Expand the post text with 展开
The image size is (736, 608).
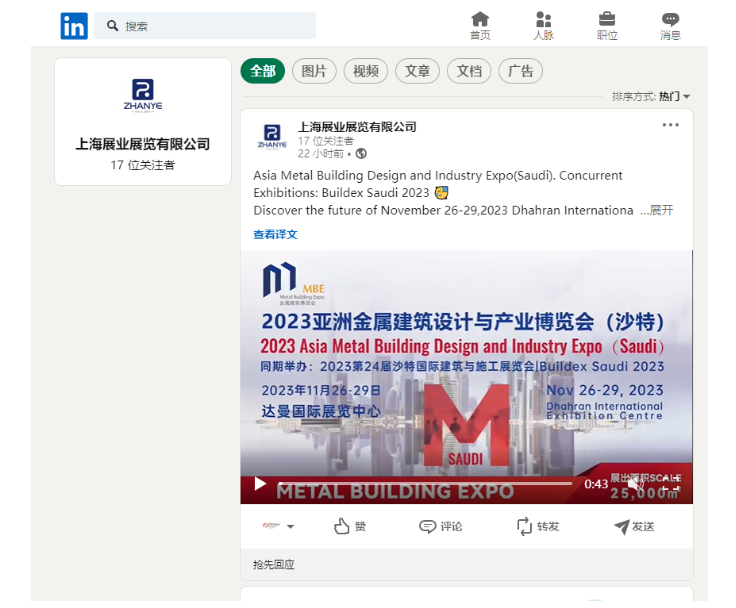(x=661, y=210)
